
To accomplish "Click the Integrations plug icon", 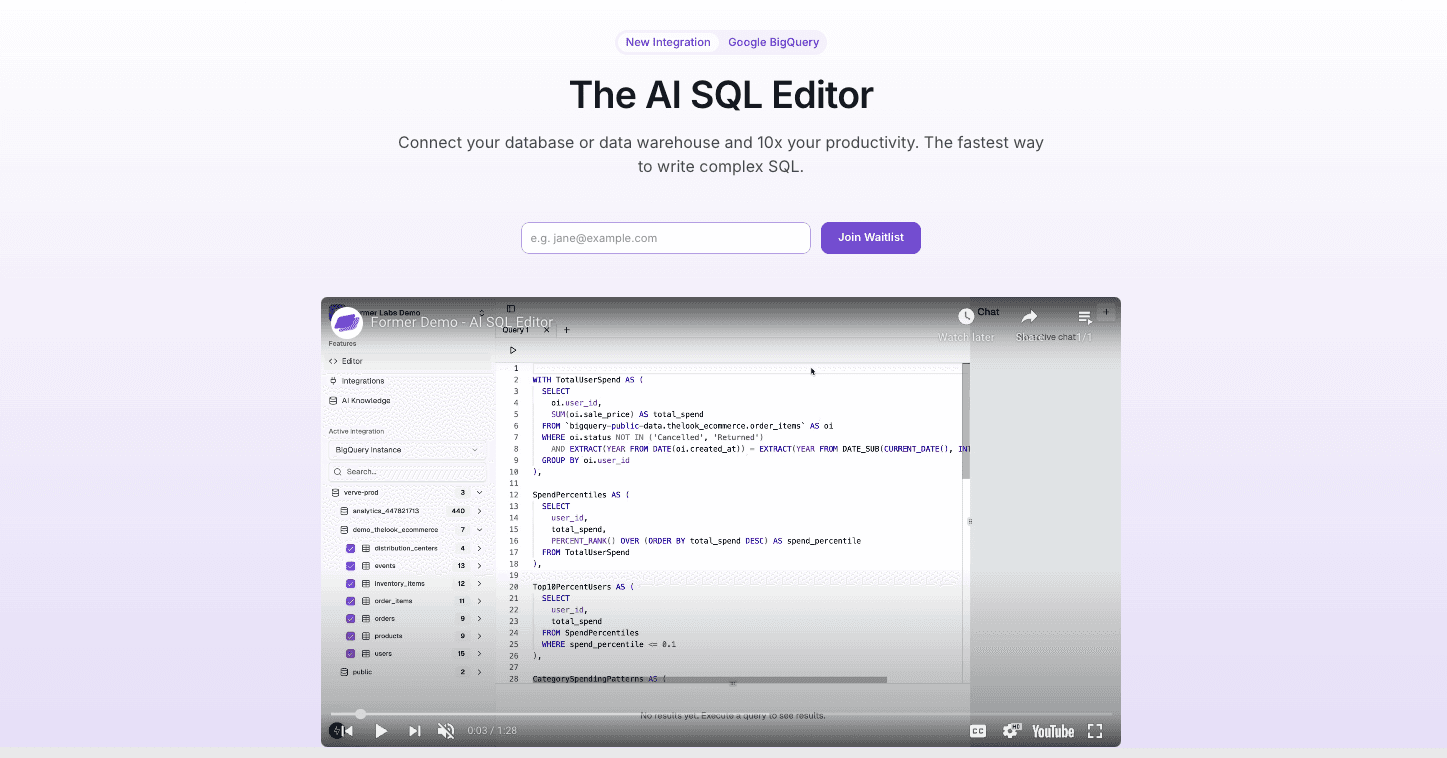I will point(333,381).
